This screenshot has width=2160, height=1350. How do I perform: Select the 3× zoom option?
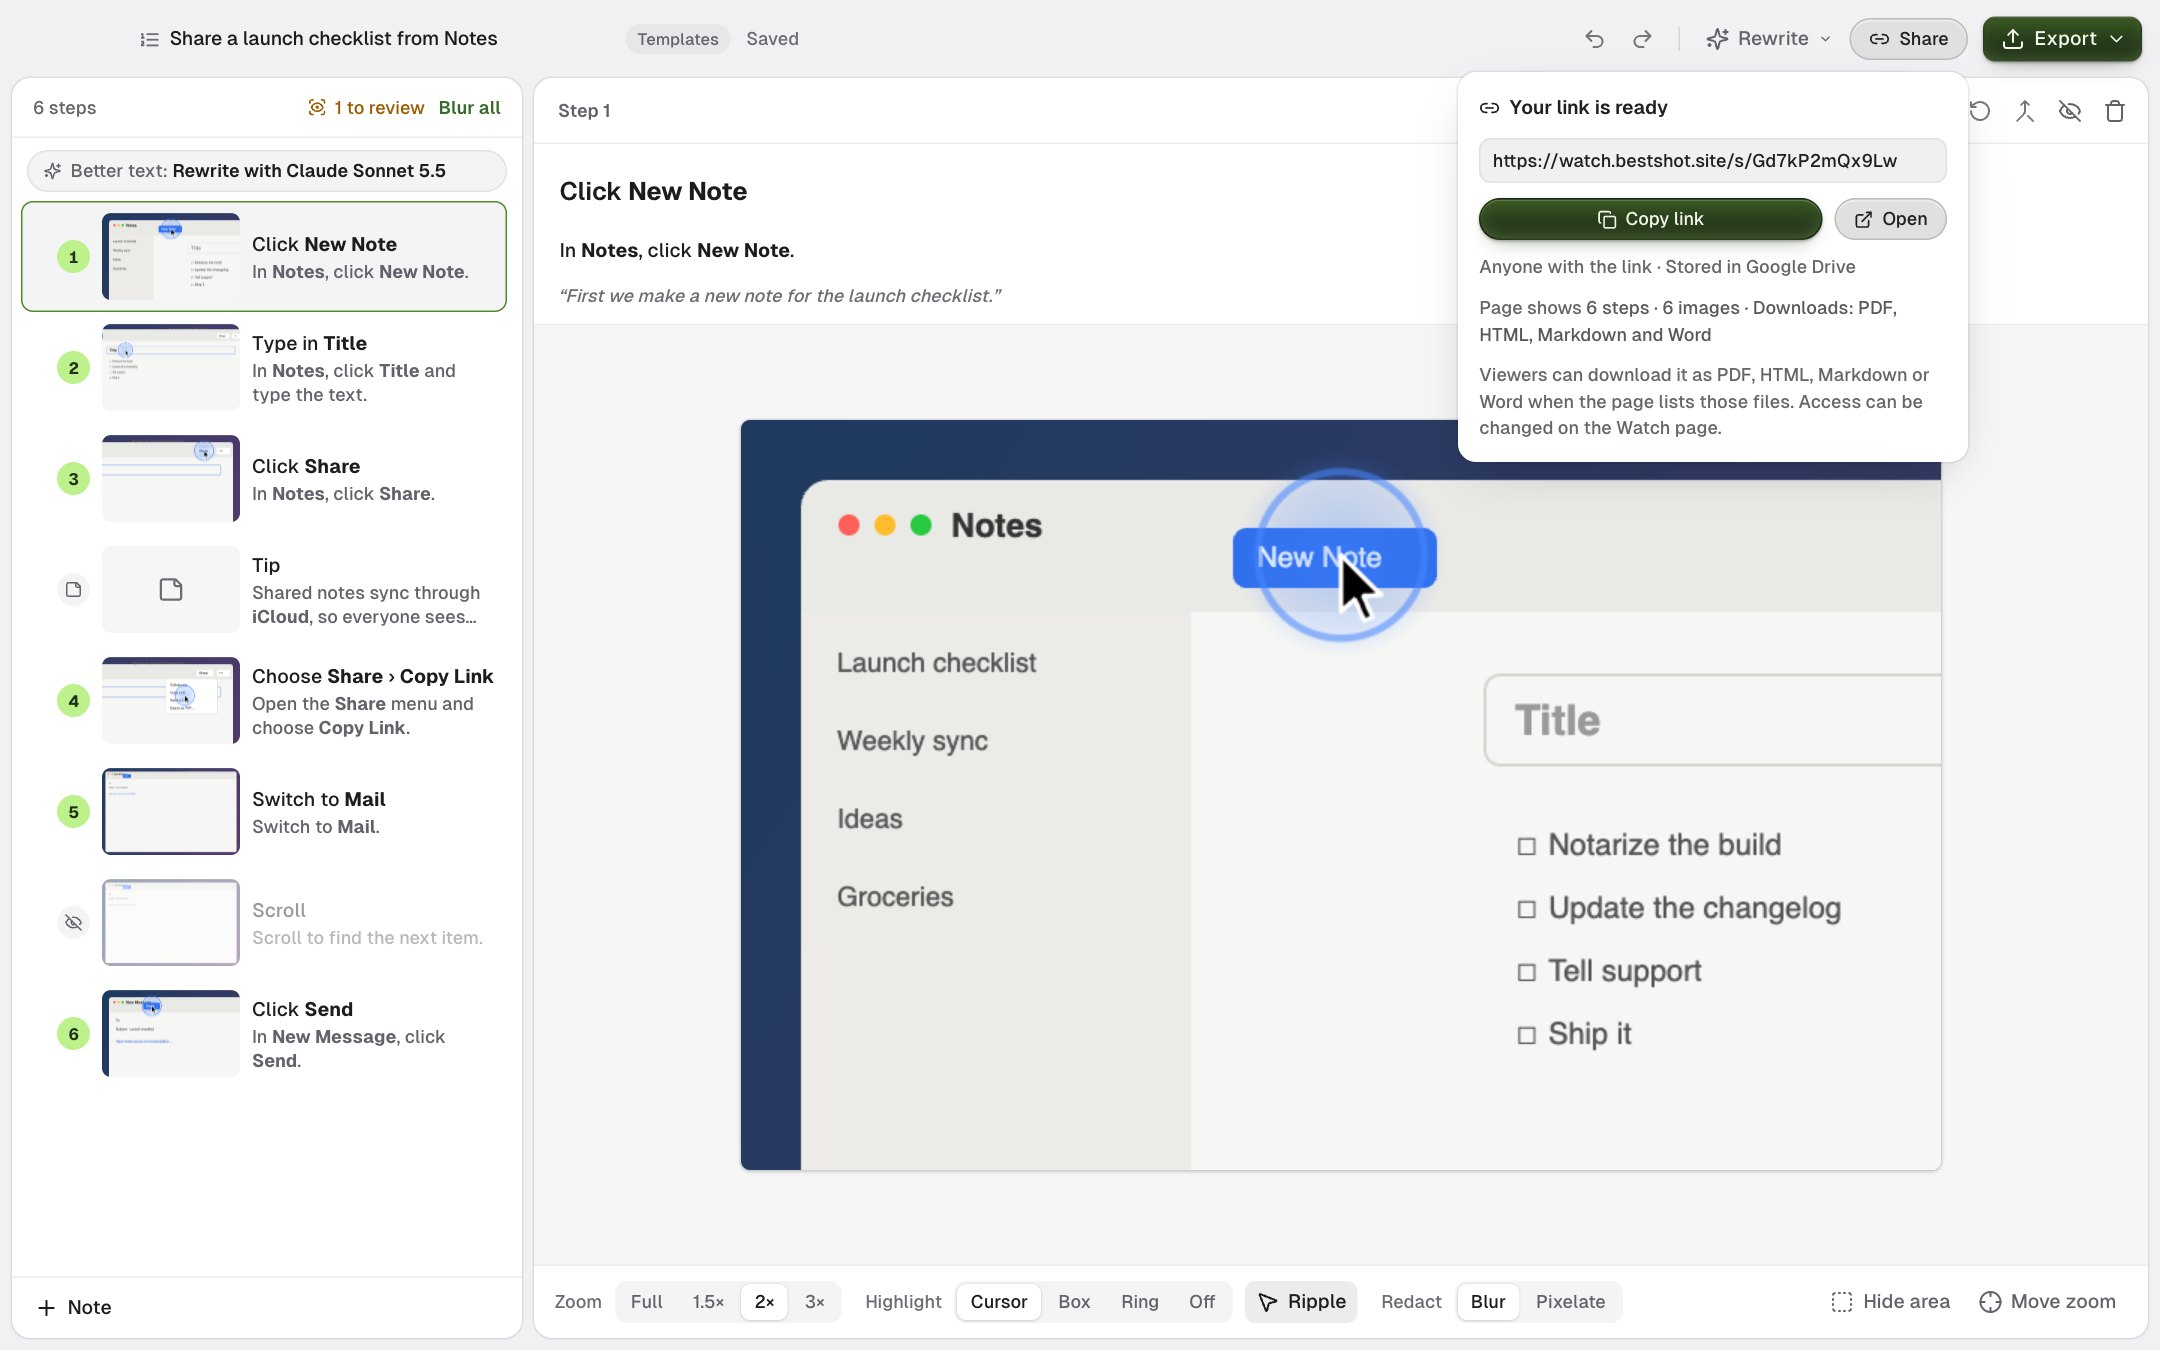coord(814,1301)
